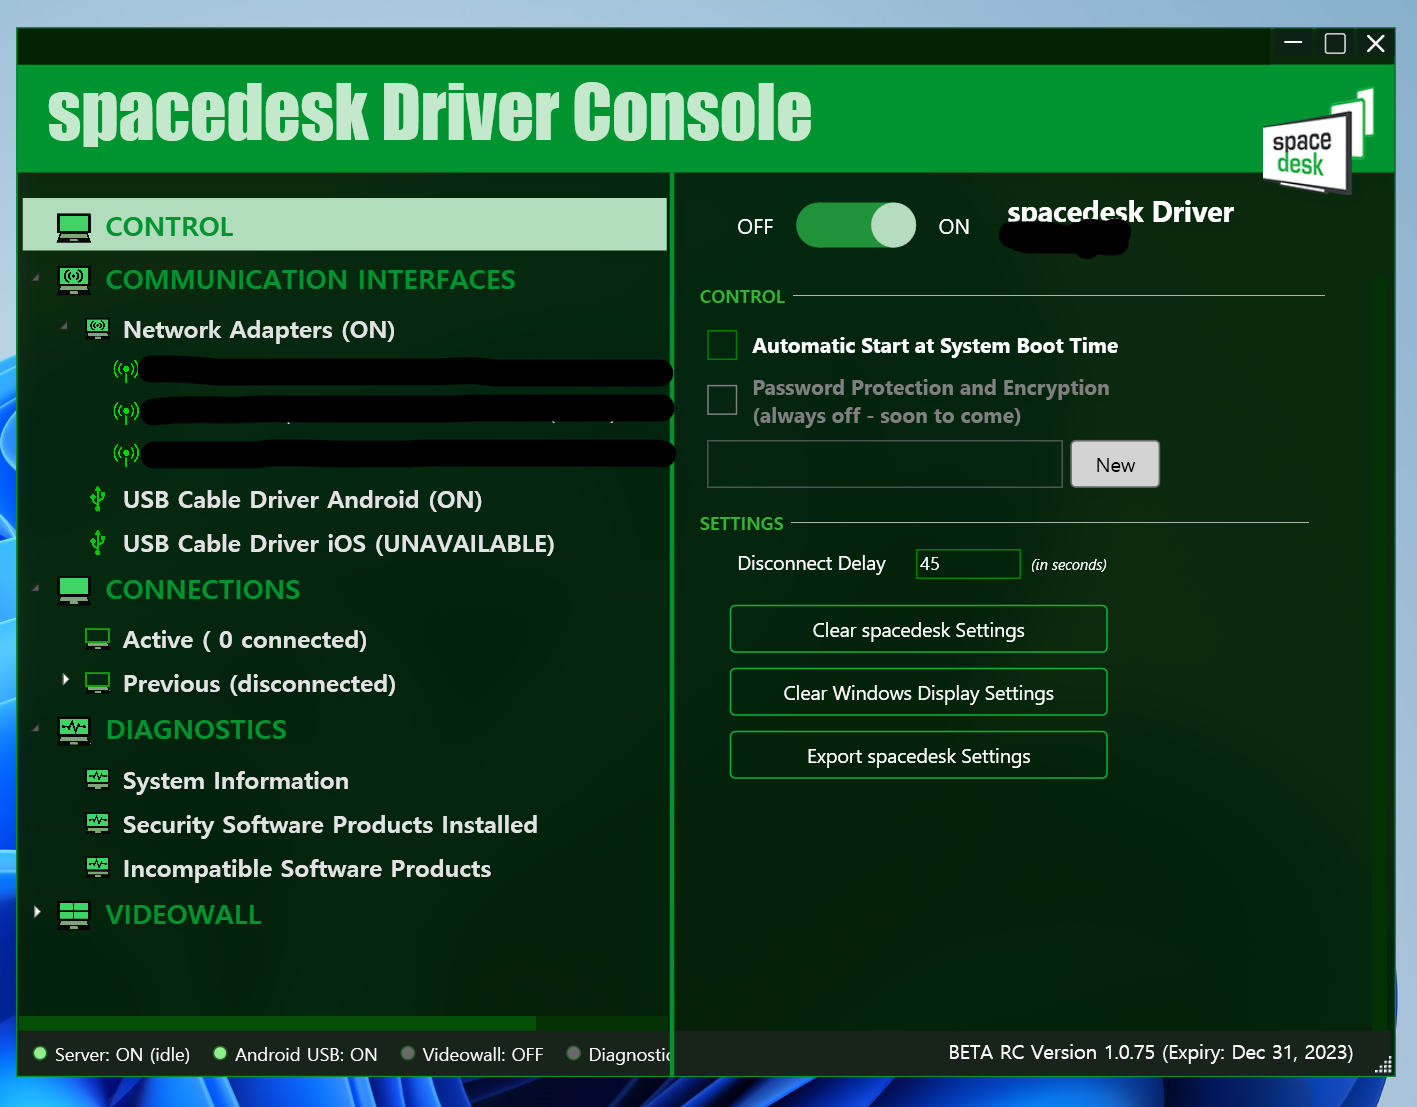Click the System Information icon
Viewport: 1417px width, 1107px height.
(x=97, y=778)
